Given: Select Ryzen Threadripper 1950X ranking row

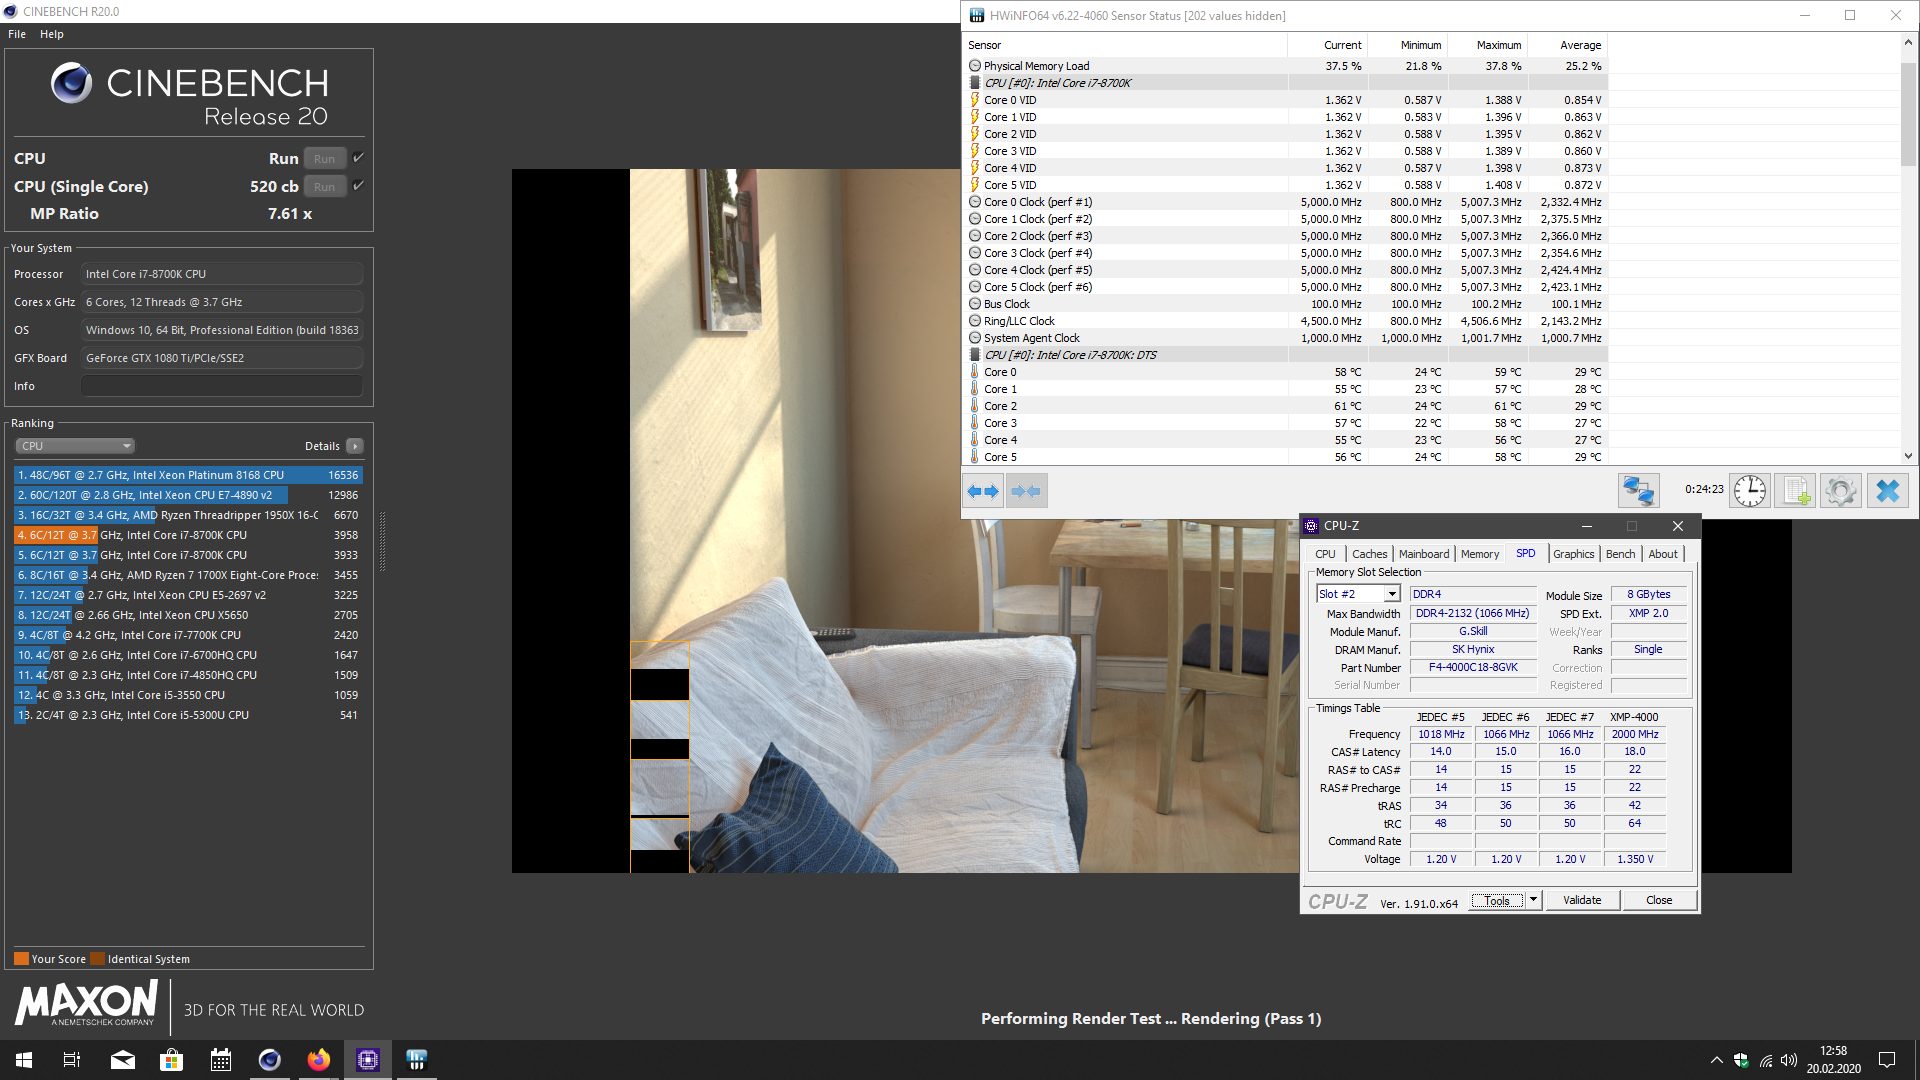Looking at the screenshot, I should click(188, 515).
